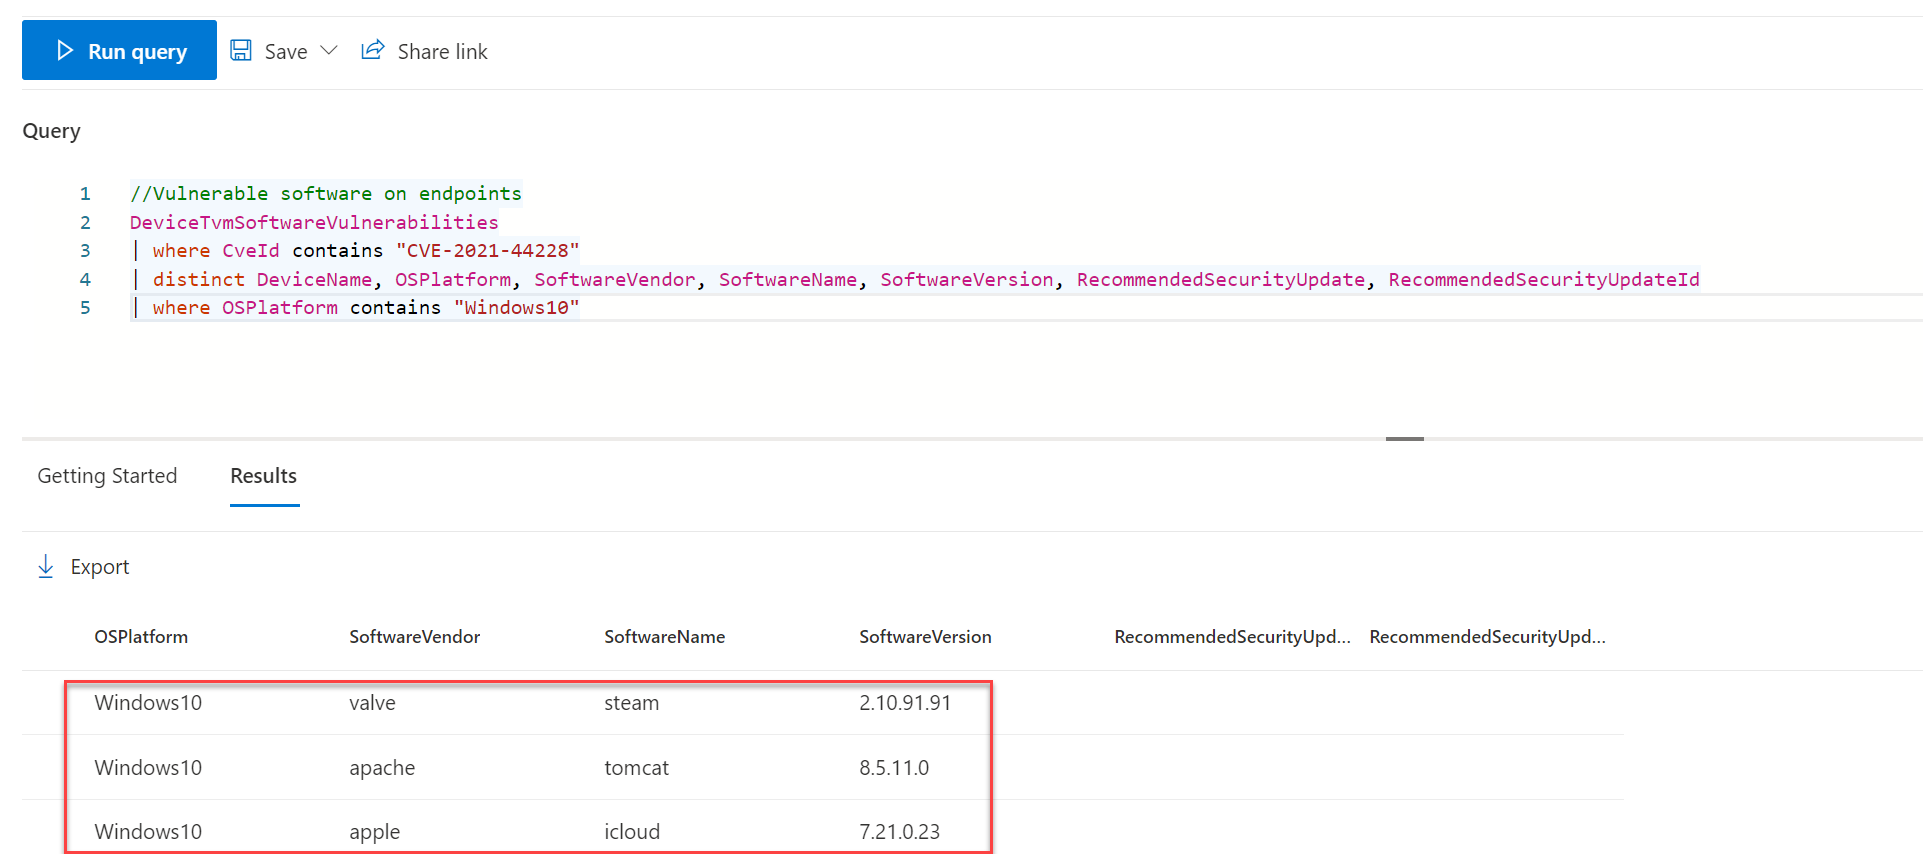Click the first RecommendedSecurityUpd... column header

click(1232, 637)
